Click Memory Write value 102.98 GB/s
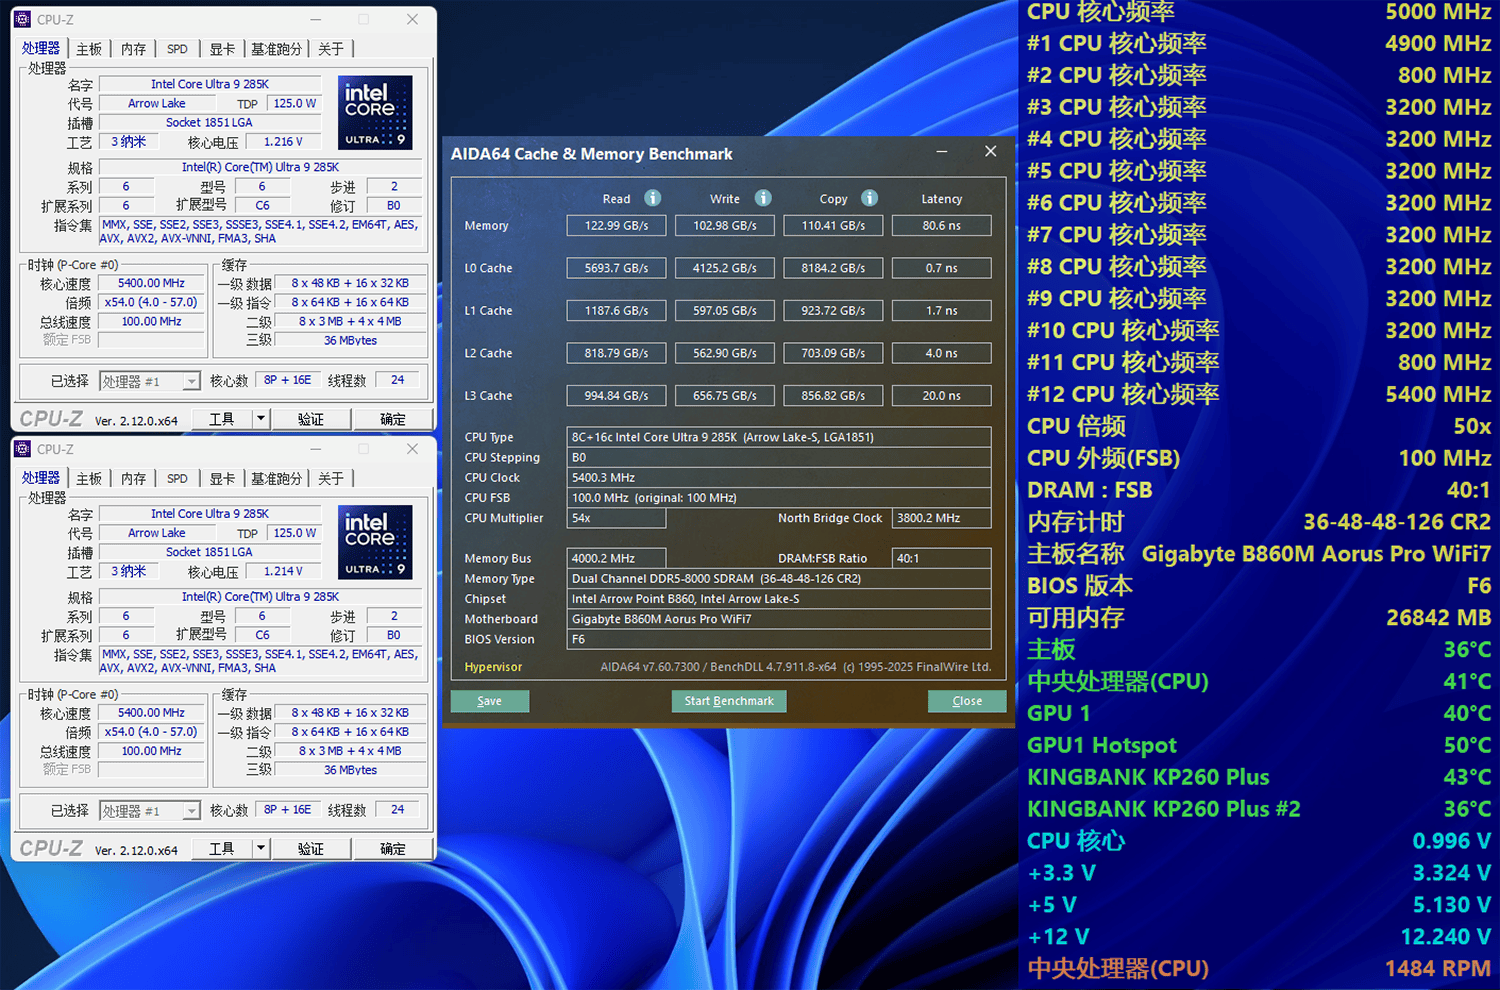 click(725, 226)
